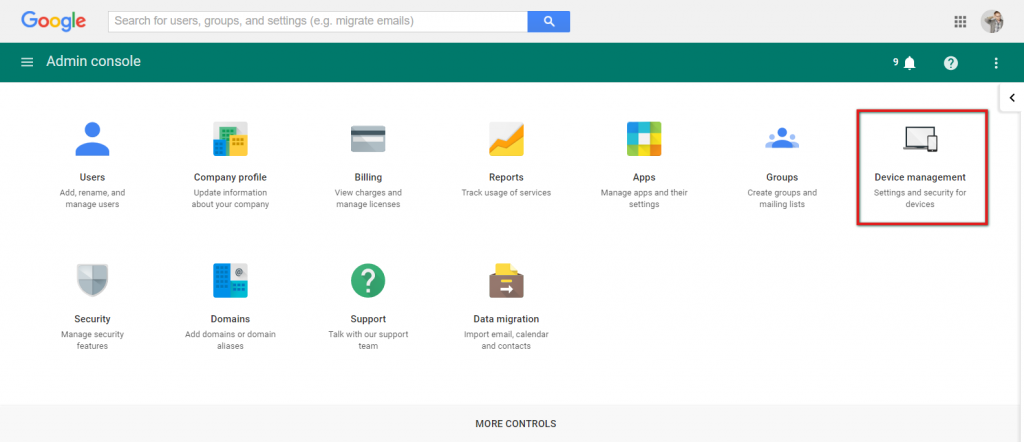The image size is (1024, 442).
Task: Open the Data migration icon
Action: [506, 280]
